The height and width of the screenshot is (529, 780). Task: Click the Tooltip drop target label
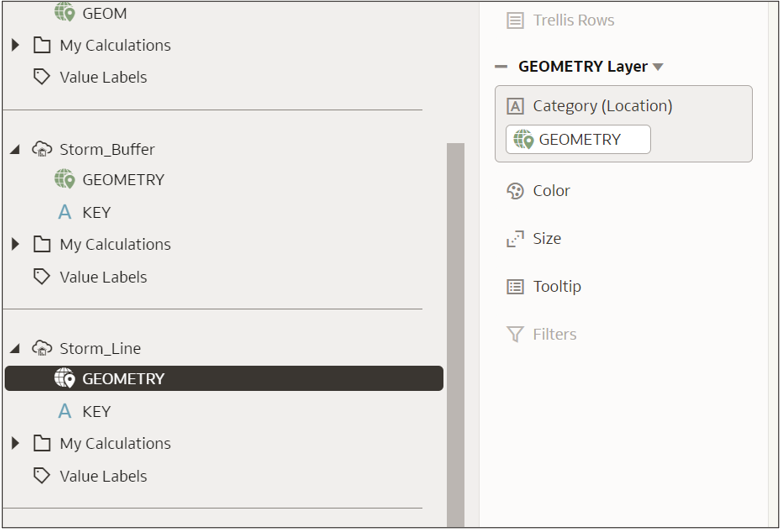point(557,287)
